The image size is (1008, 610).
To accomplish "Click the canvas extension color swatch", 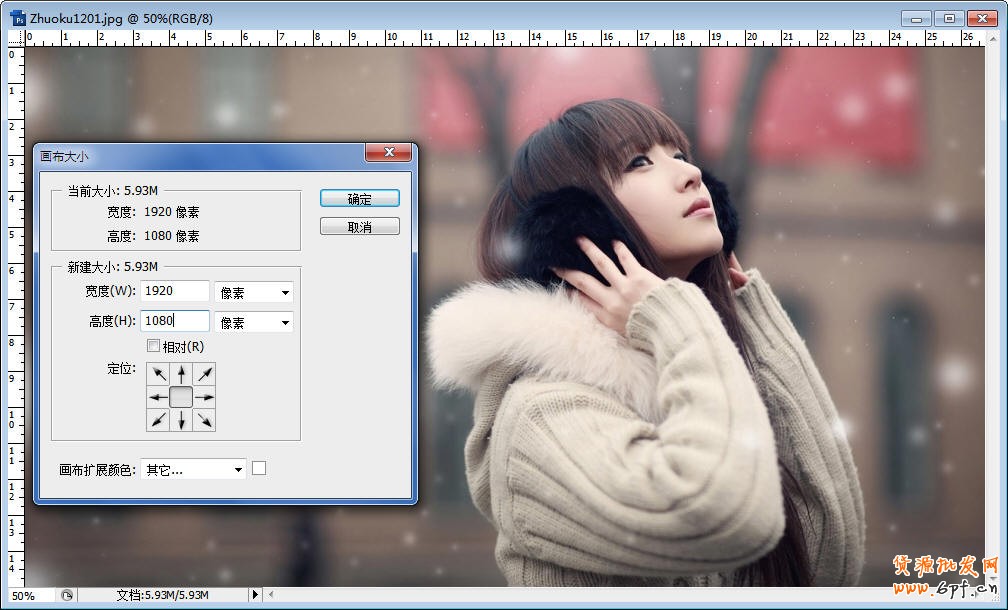I will click(x=259, y=469).
